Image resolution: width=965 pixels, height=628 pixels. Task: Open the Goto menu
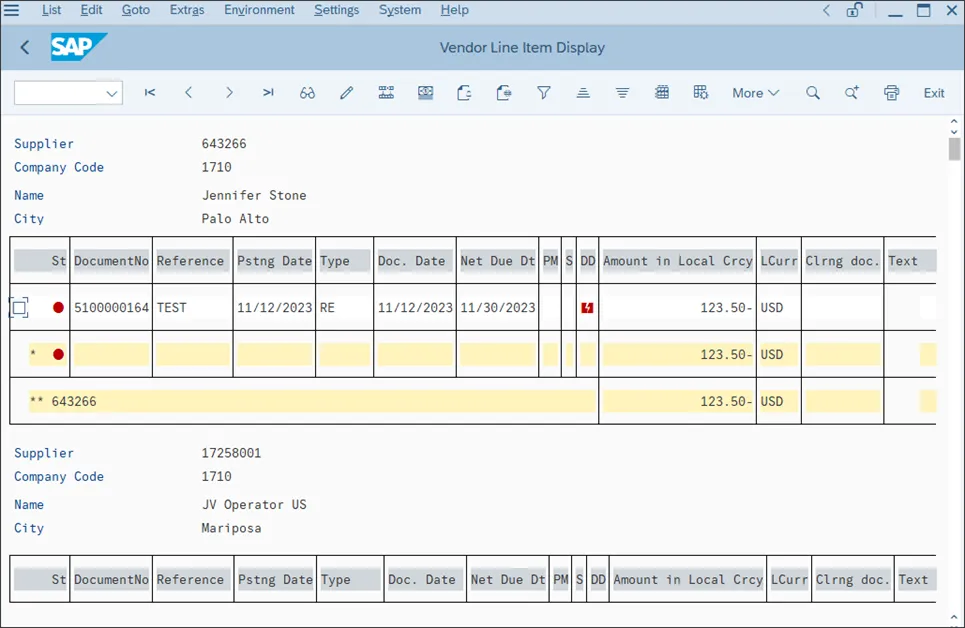tap(135, 10)
